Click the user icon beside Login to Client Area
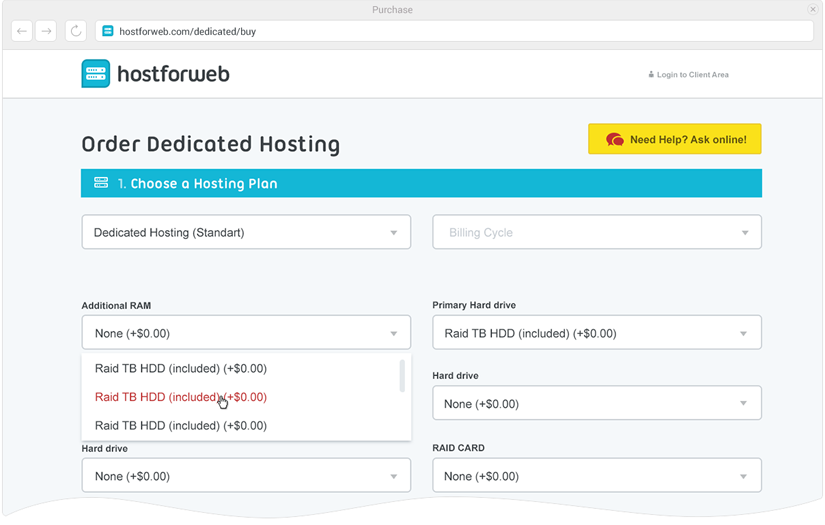Image resolution: width=825 pixels, height=525 pixels. [x=651, y=75]
